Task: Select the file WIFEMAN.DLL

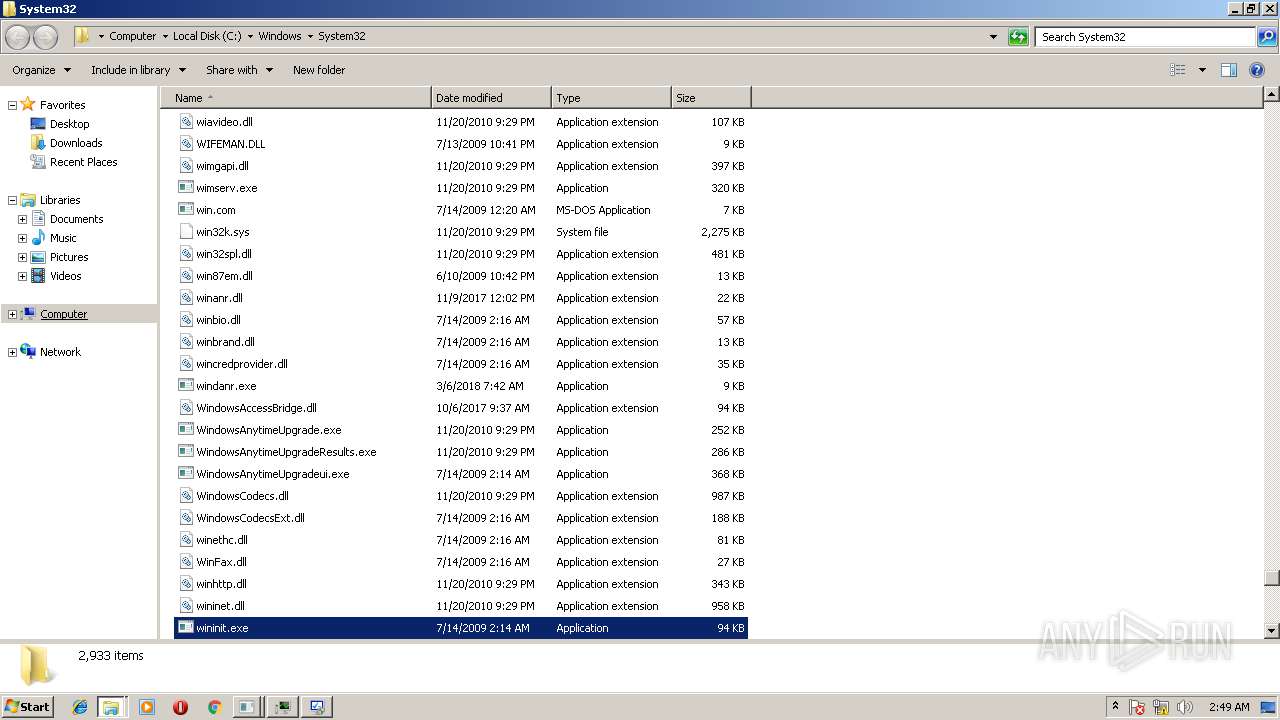Action: [x=461, y=144]
